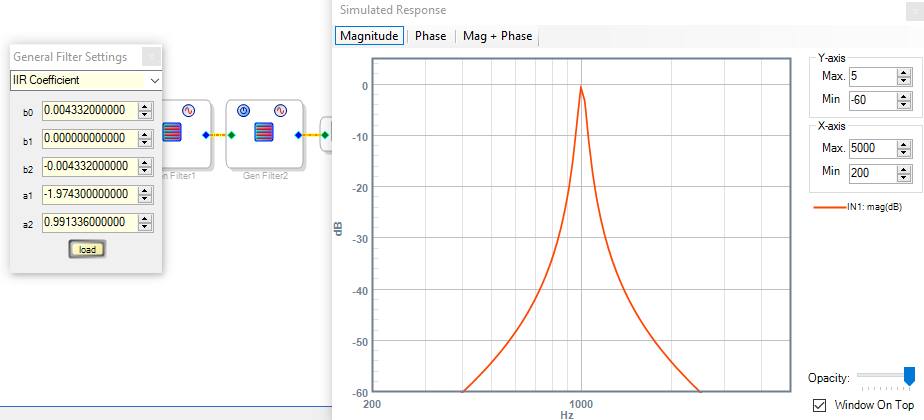Screen dimensions: 924x420
Task: Click the b0 coefficient input field
Action: click(x=90, y=110)
